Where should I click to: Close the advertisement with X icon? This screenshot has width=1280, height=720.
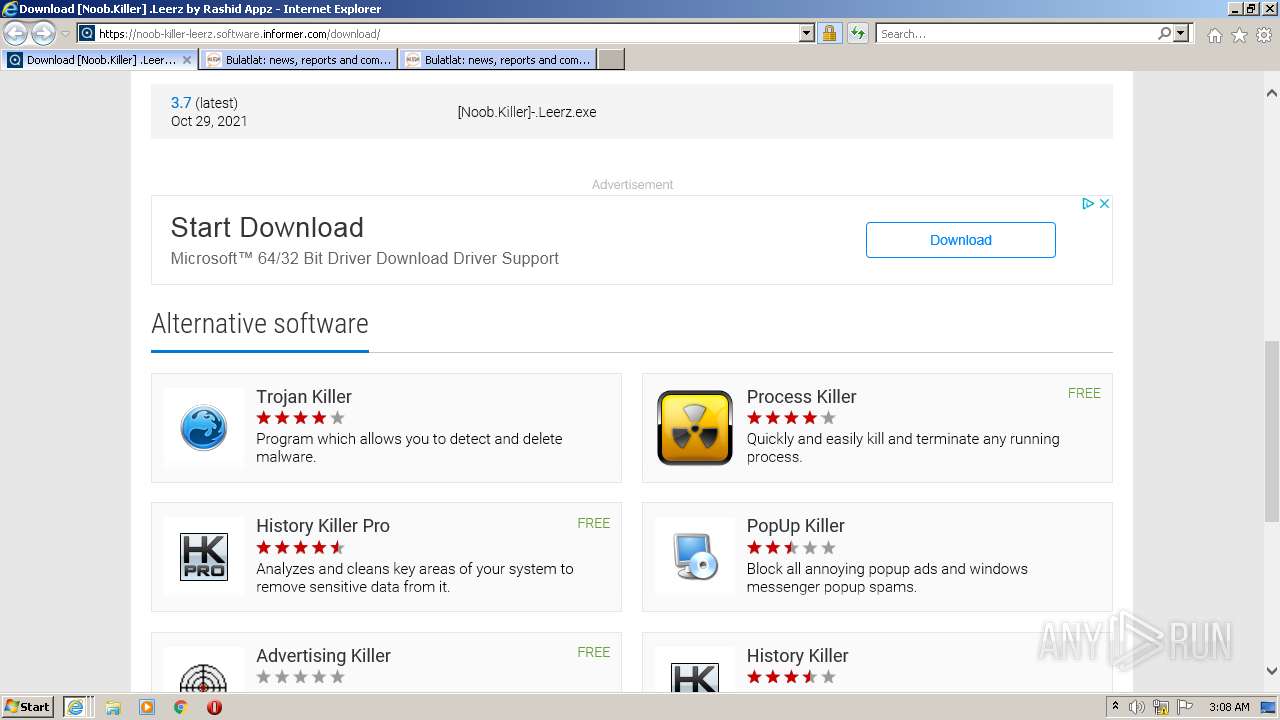pos(1104,203)
